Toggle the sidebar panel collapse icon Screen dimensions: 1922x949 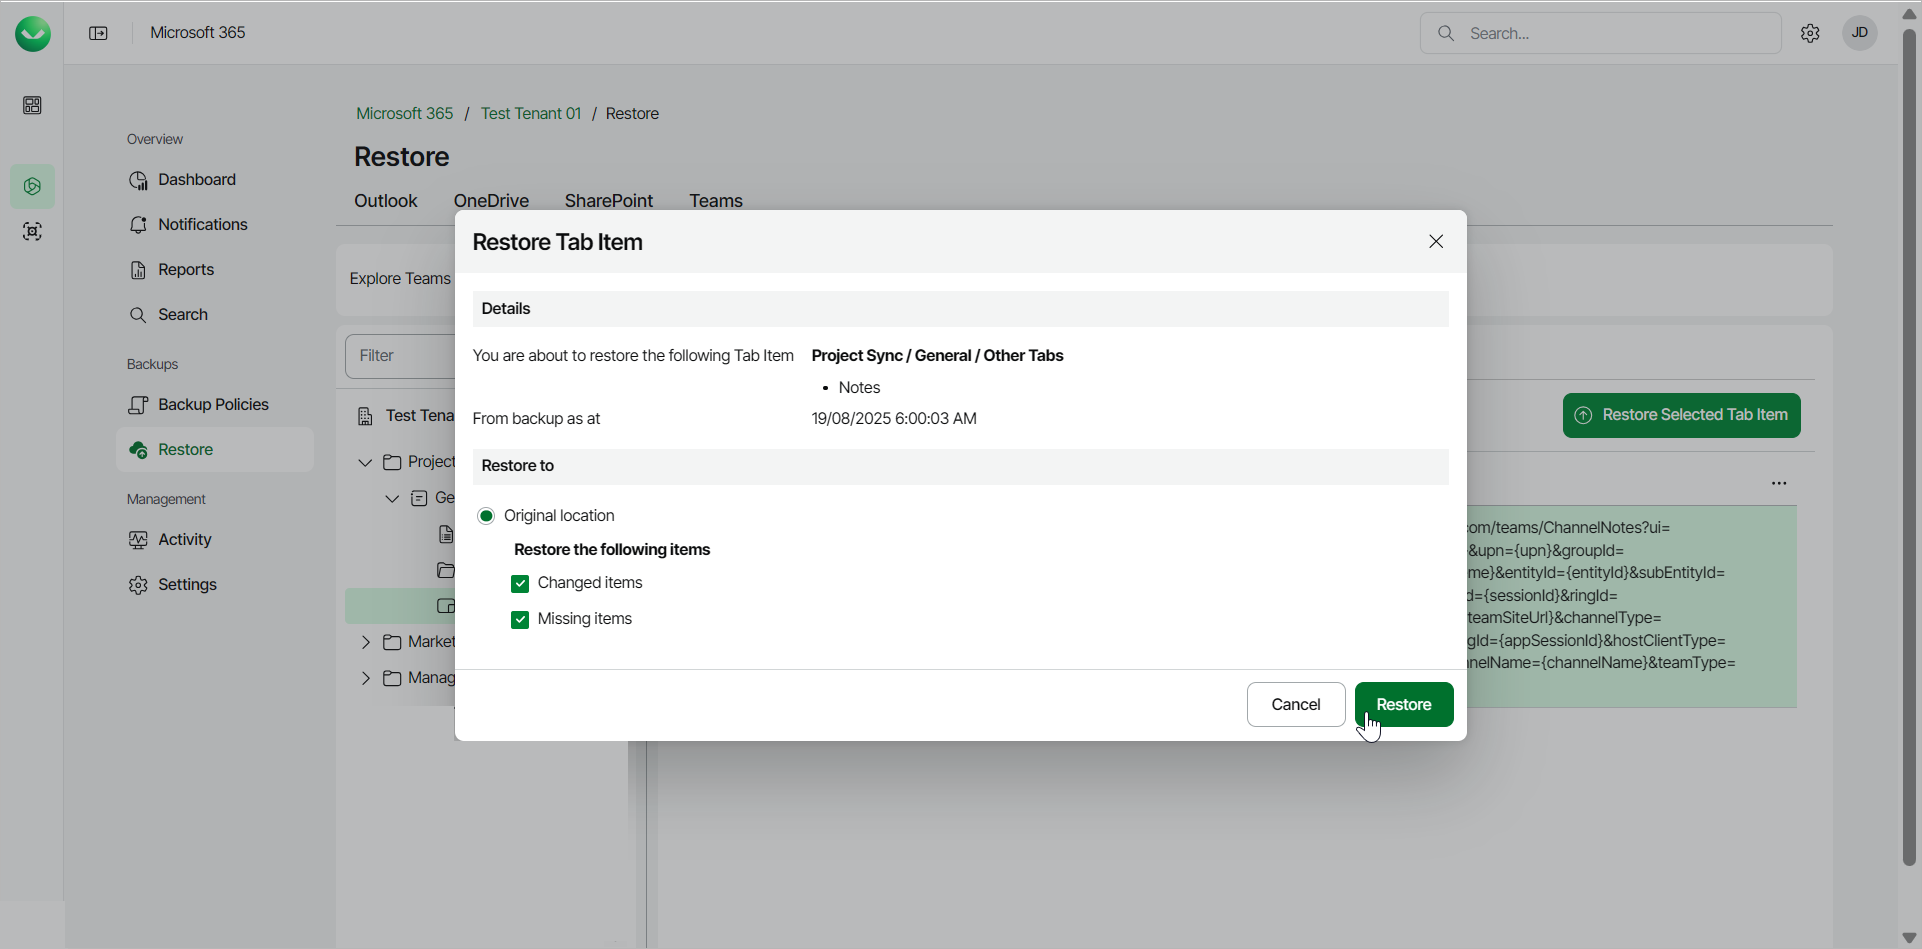point(98,34)
